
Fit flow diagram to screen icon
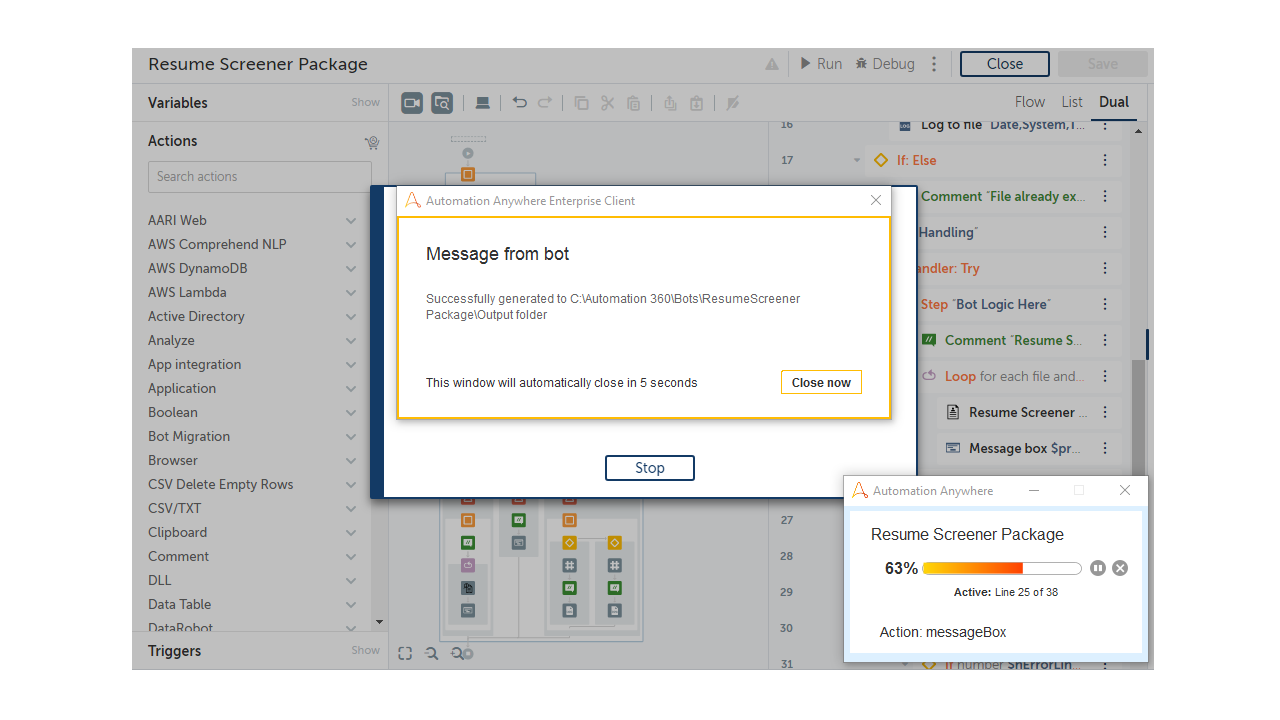(x=405, y=653)
